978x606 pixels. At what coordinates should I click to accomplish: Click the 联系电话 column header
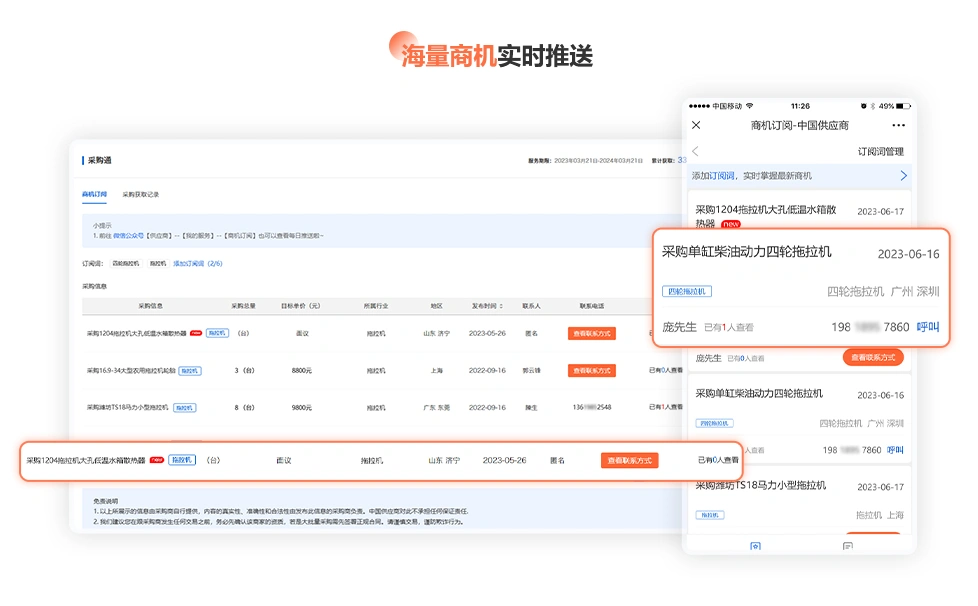pos(592,306)
